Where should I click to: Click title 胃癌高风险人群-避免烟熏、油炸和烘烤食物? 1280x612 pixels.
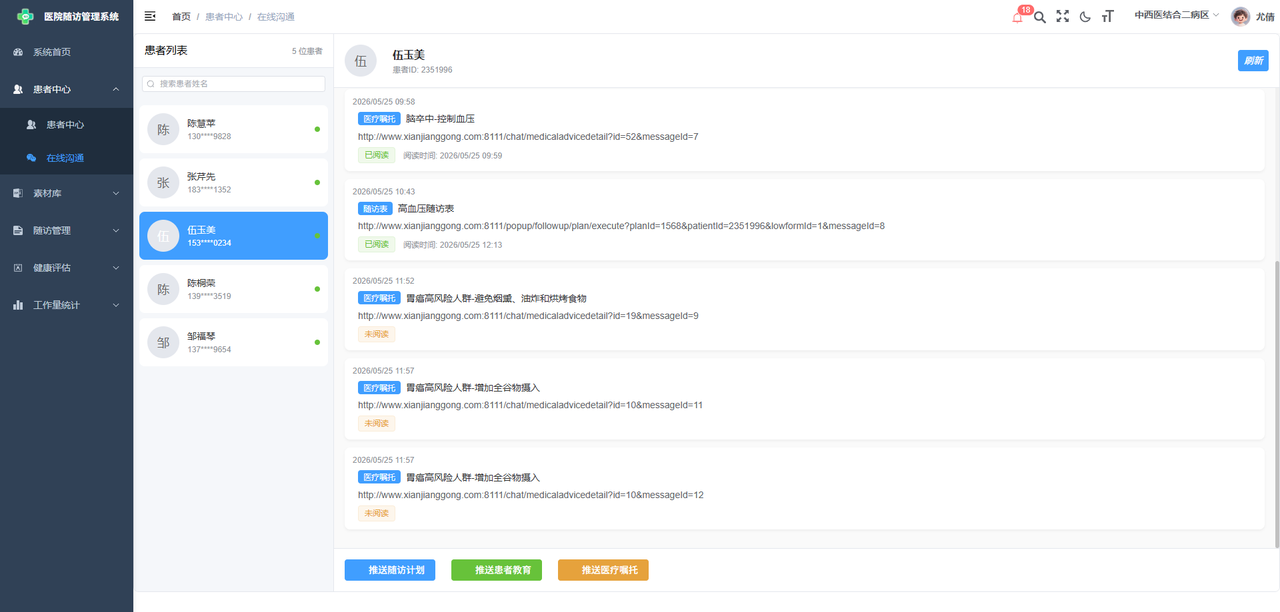496,298
